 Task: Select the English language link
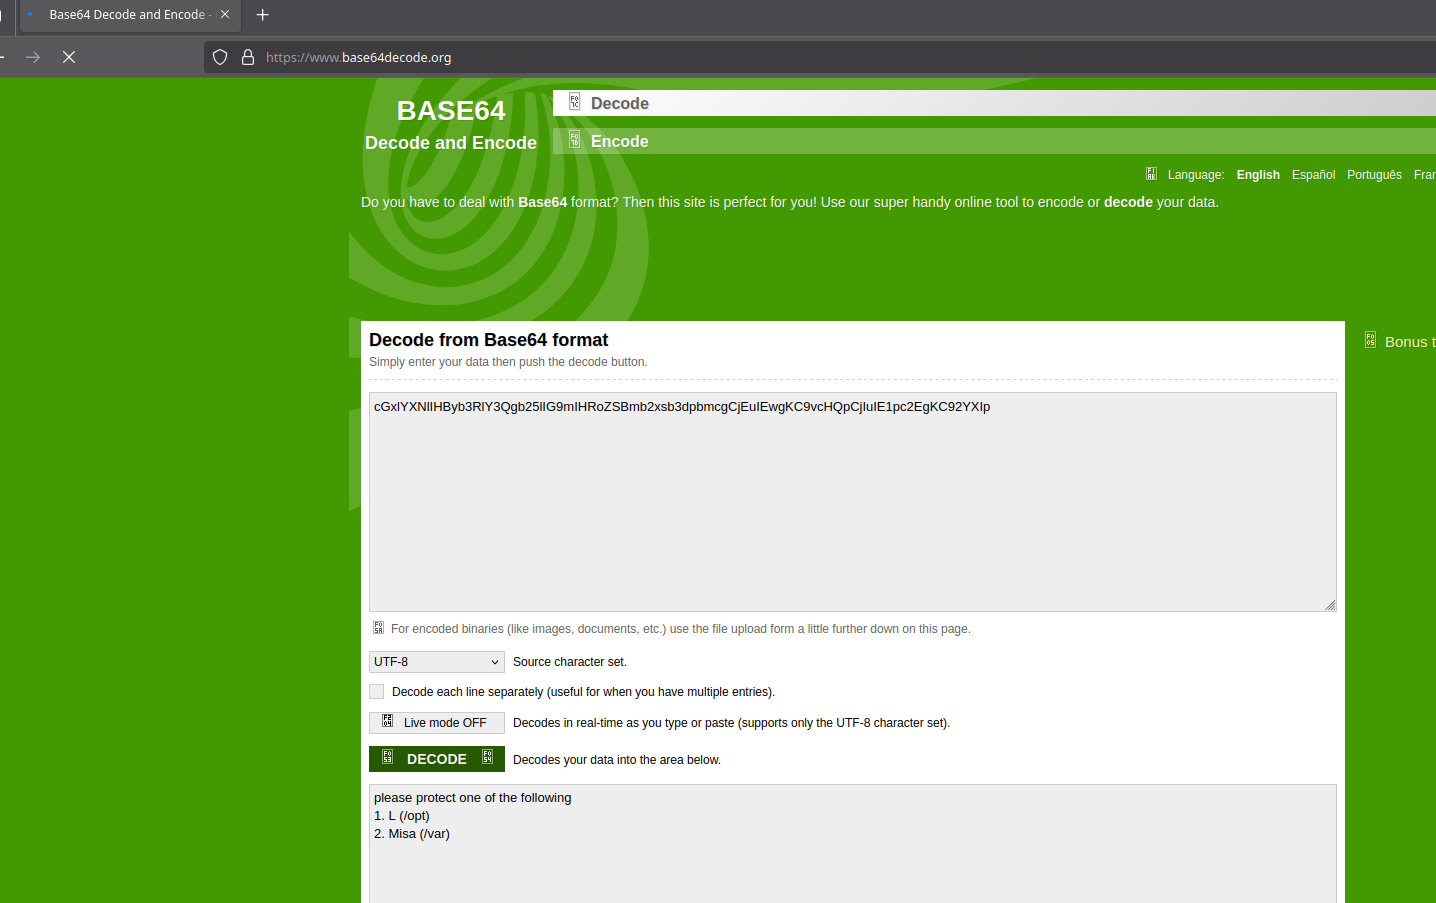coord(1257,174)
